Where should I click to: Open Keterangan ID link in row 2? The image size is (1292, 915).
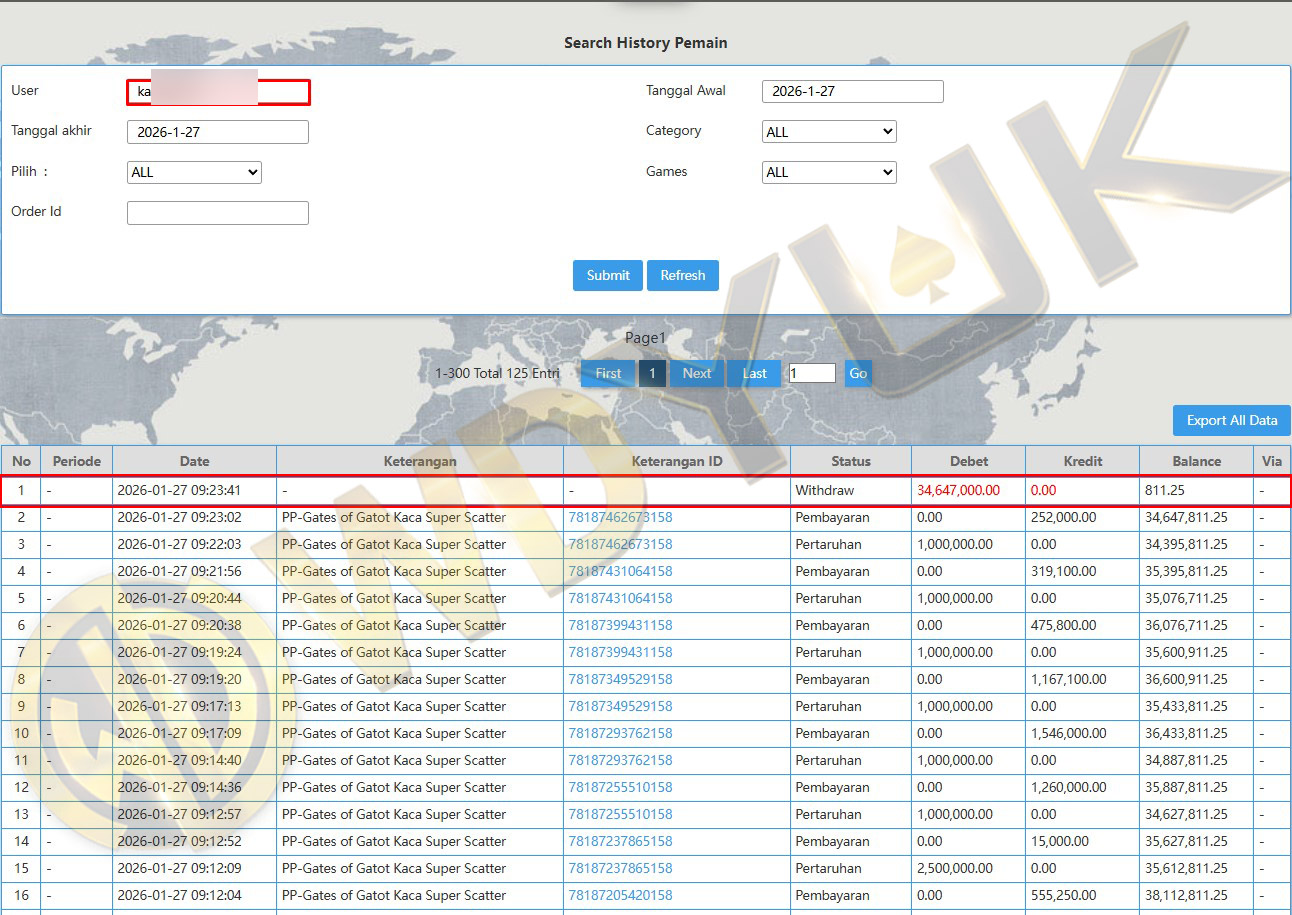(620, 518)
